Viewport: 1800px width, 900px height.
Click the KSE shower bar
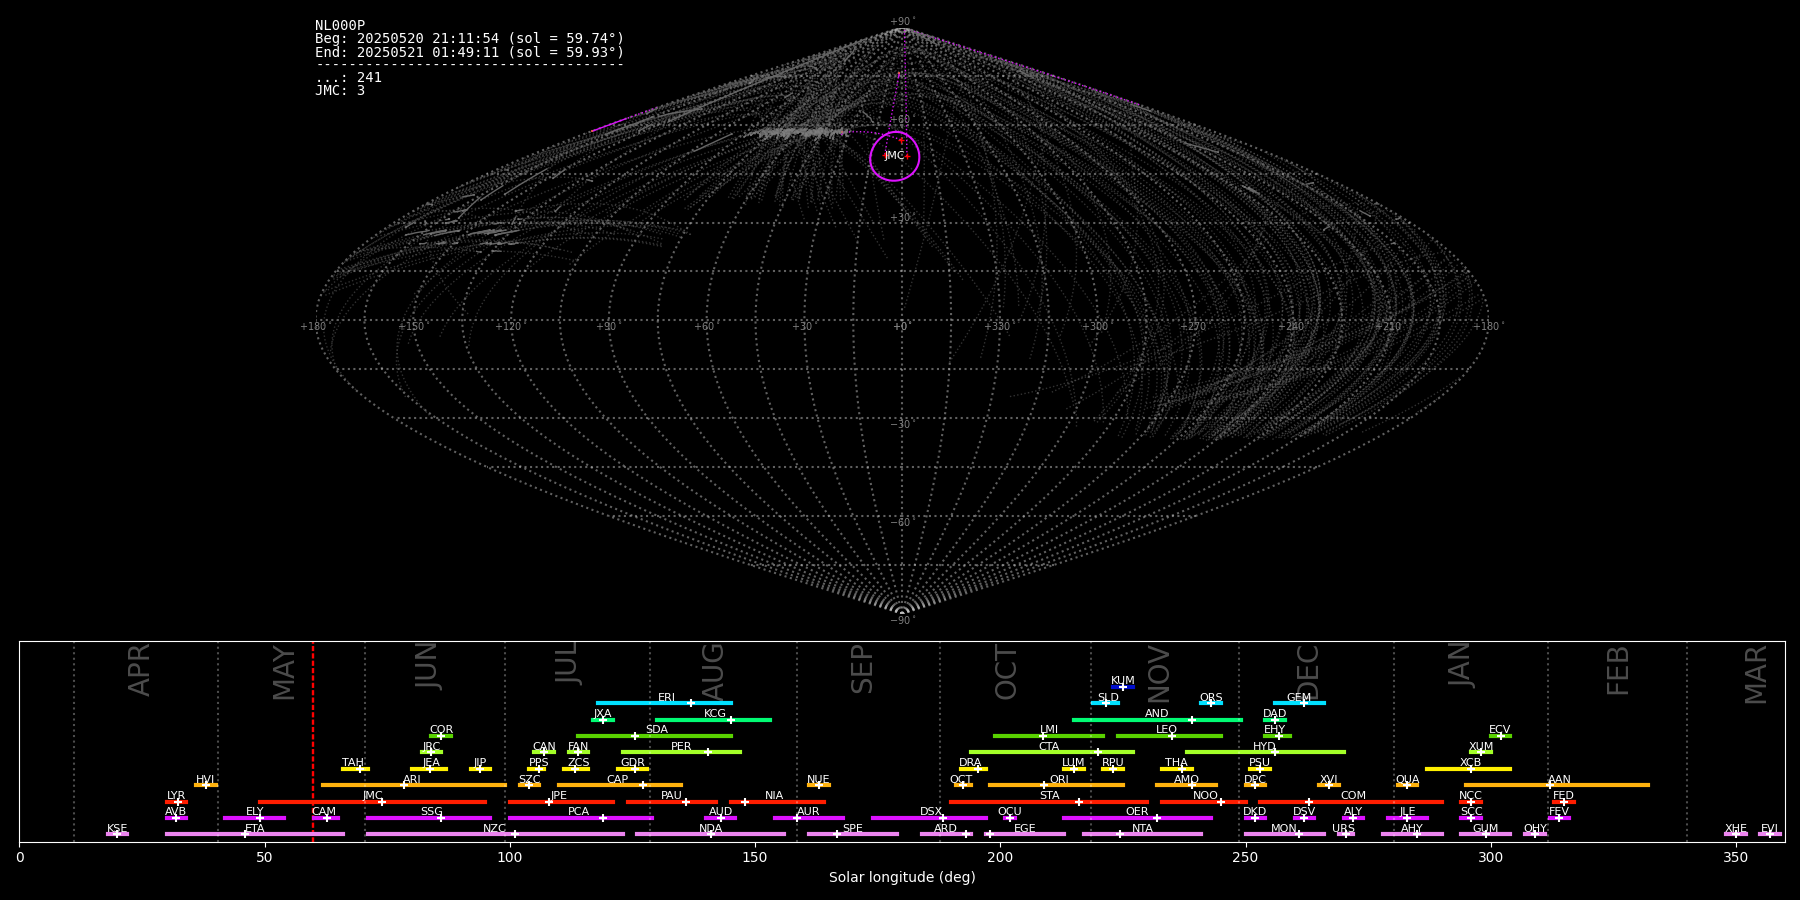[x=117, y=834]
